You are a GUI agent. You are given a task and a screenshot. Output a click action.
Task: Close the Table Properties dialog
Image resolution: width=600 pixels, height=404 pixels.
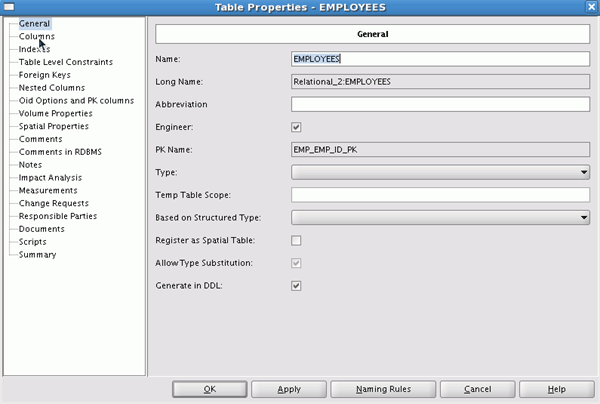click(x=591, y=7)
